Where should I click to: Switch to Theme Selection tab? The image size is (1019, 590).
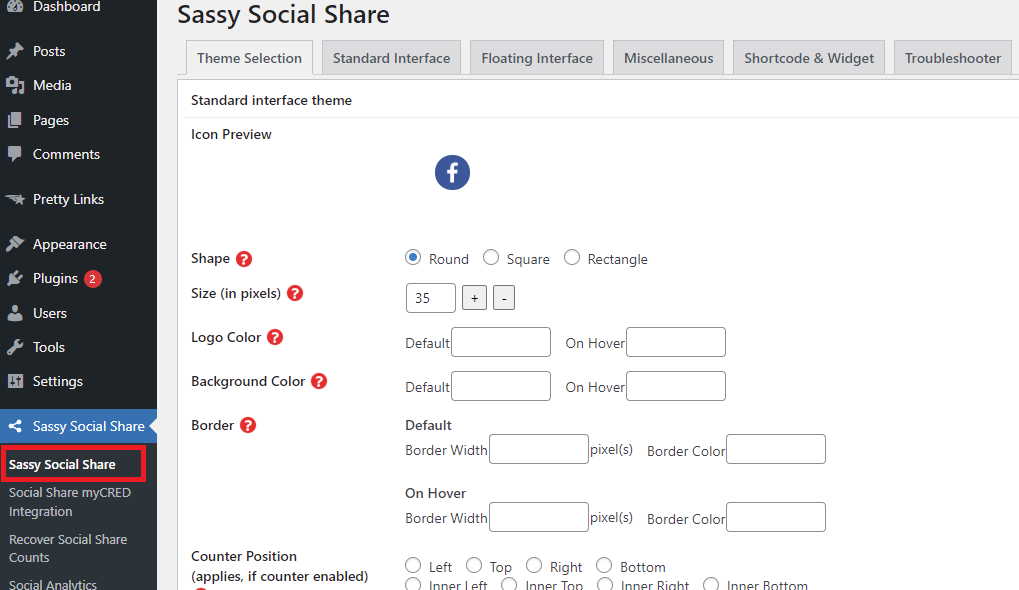point(249,58)
